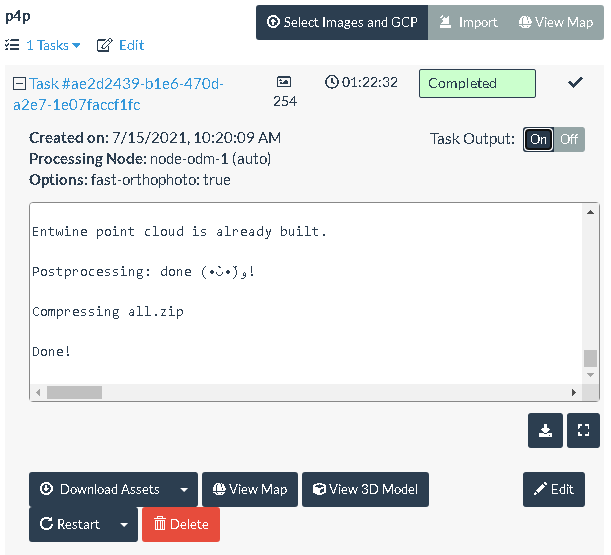Click the task list icon beside 1 Tasks
Viewport: 611px width, 555px height.
[x=12, y=45]
